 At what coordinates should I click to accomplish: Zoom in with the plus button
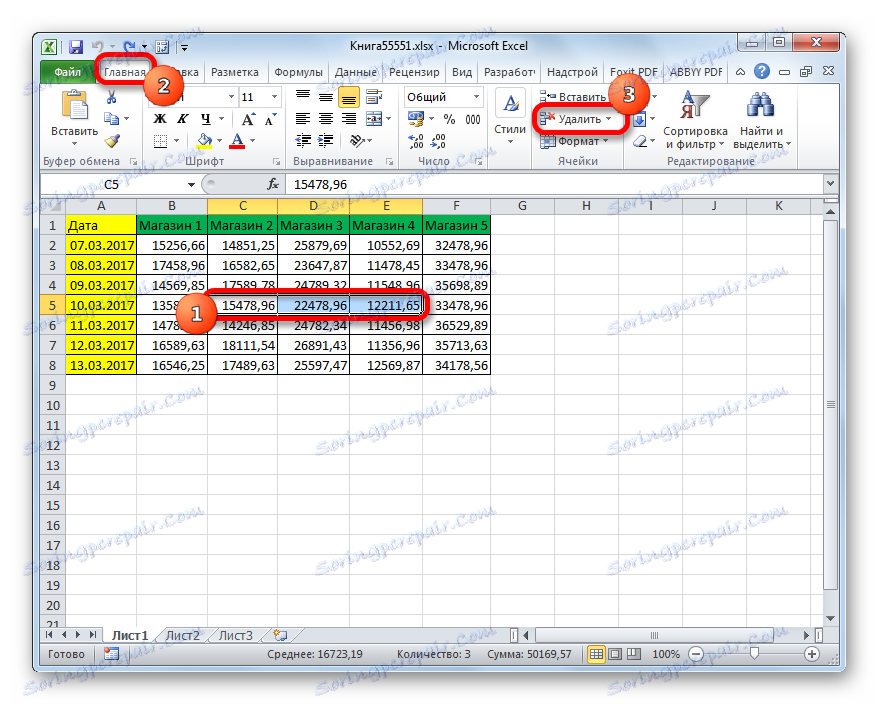811,653
